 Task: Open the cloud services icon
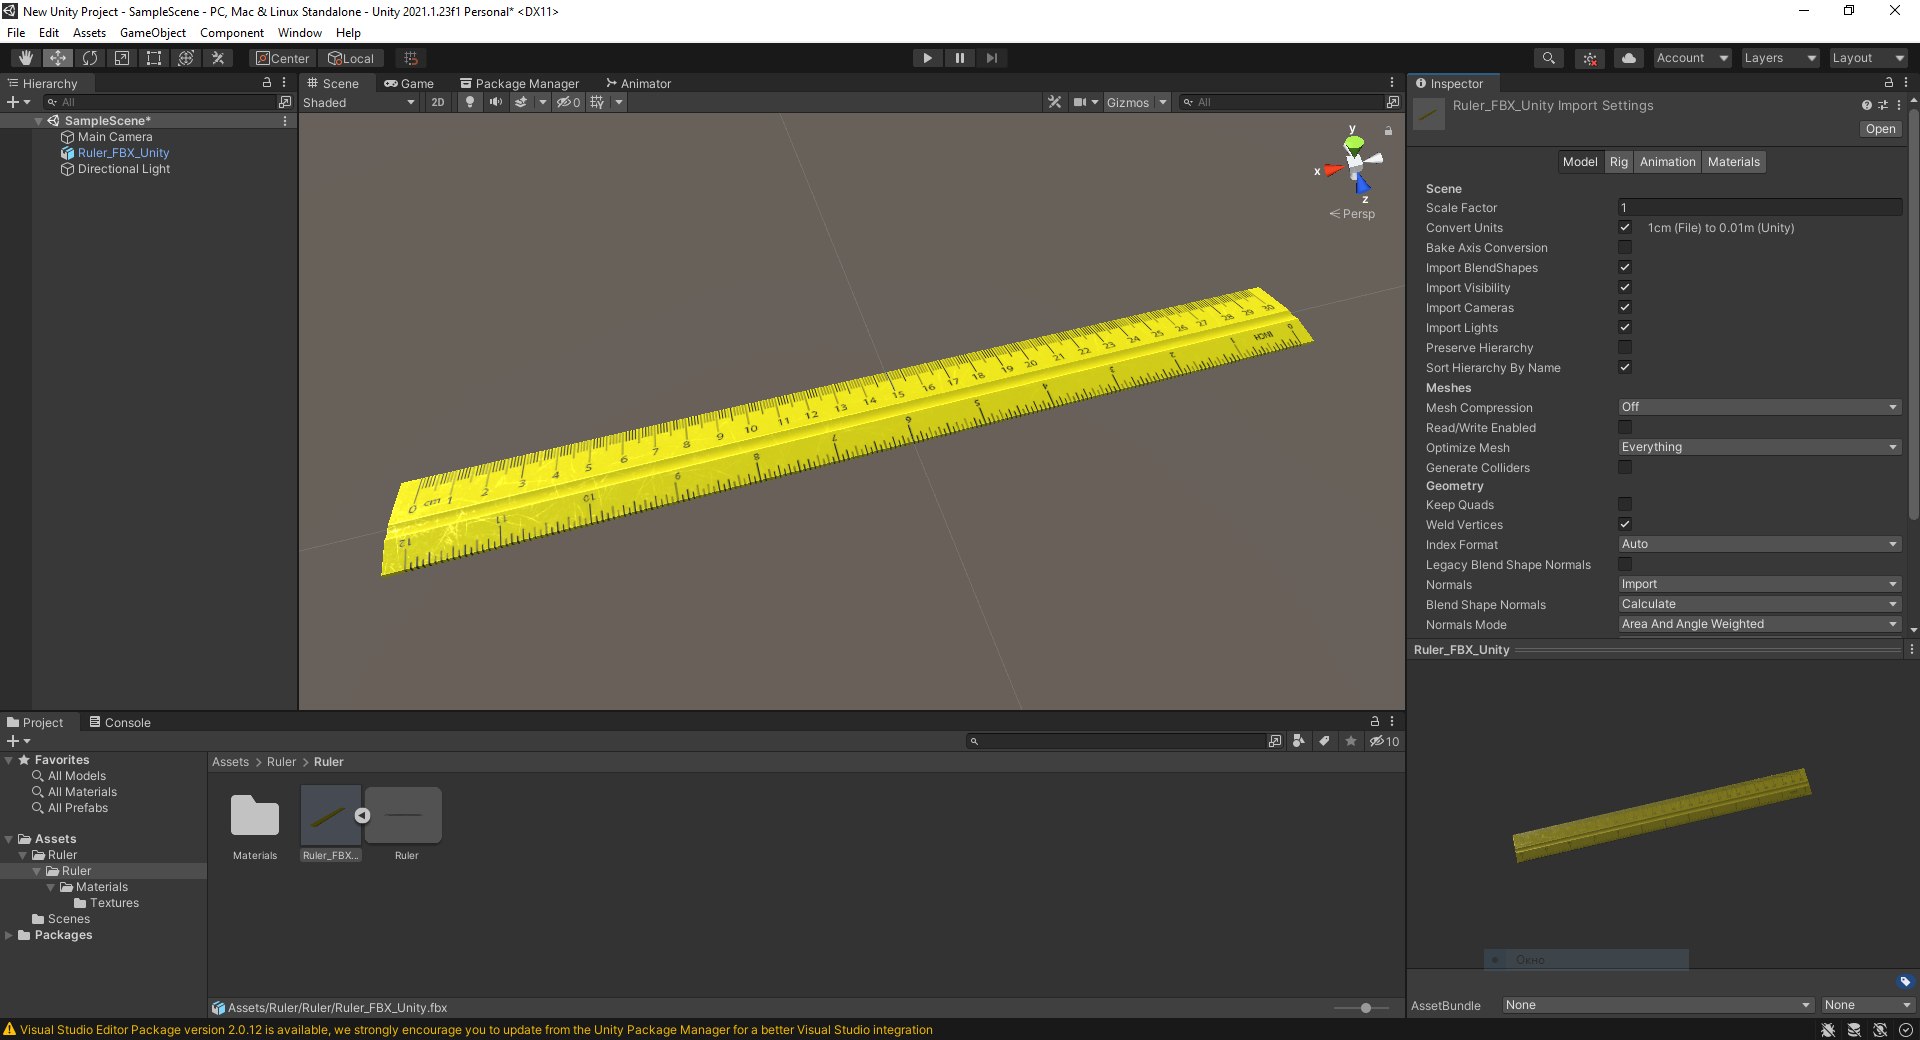[1629, 58]
